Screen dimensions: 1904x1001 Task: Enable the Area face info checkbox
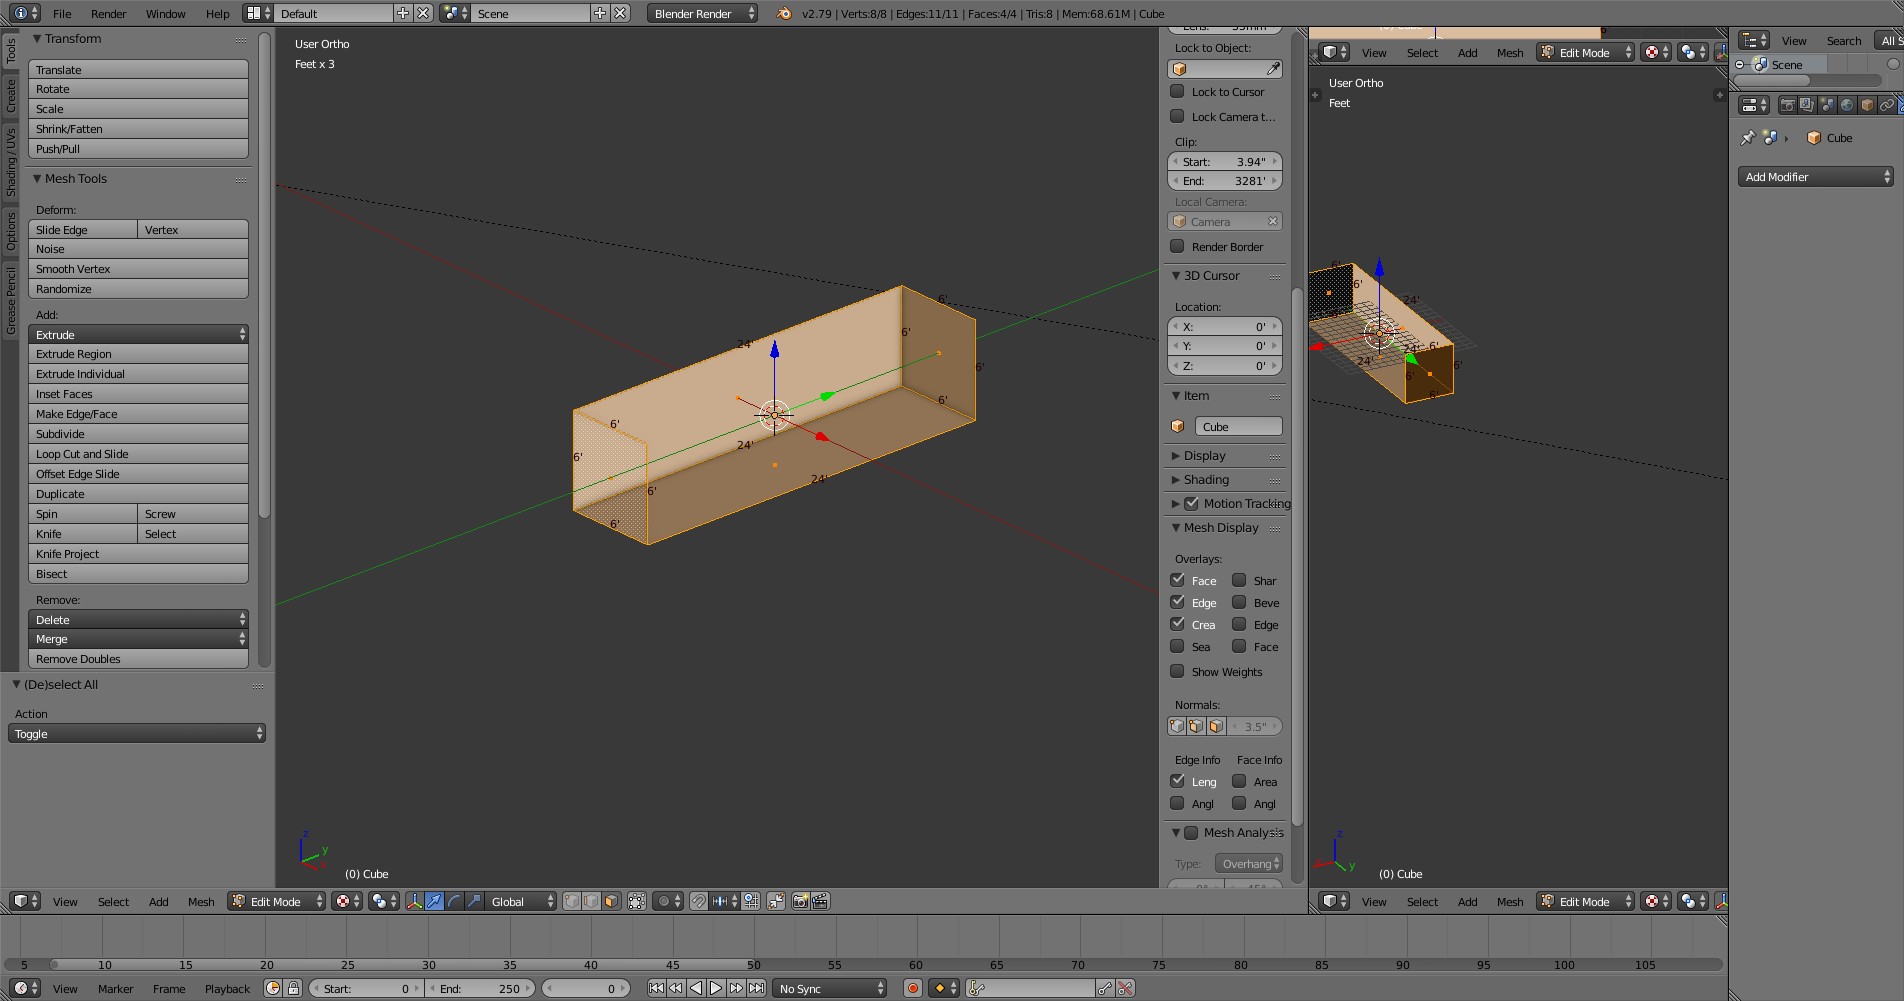coord(1239,781)
